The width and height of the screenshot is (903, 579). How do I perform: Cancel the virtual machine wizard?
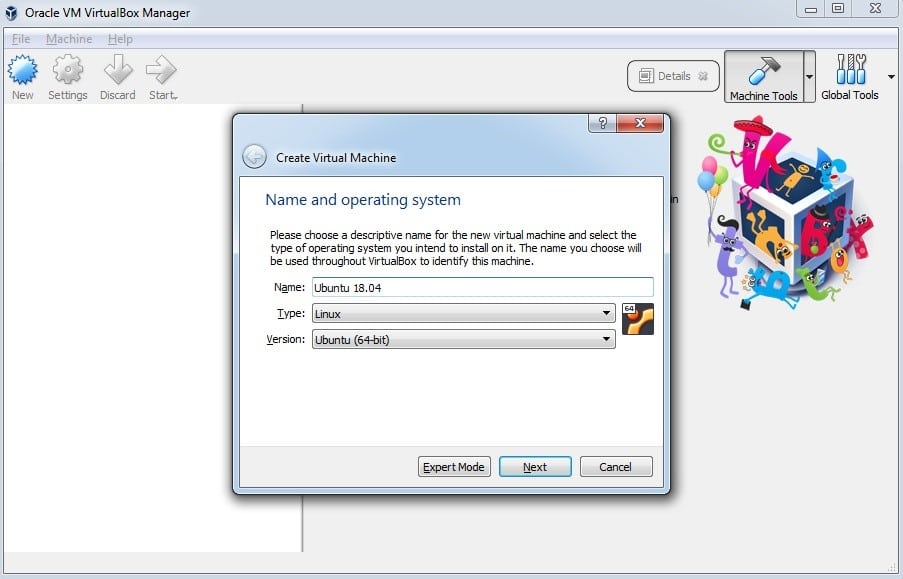click(616, 467)
